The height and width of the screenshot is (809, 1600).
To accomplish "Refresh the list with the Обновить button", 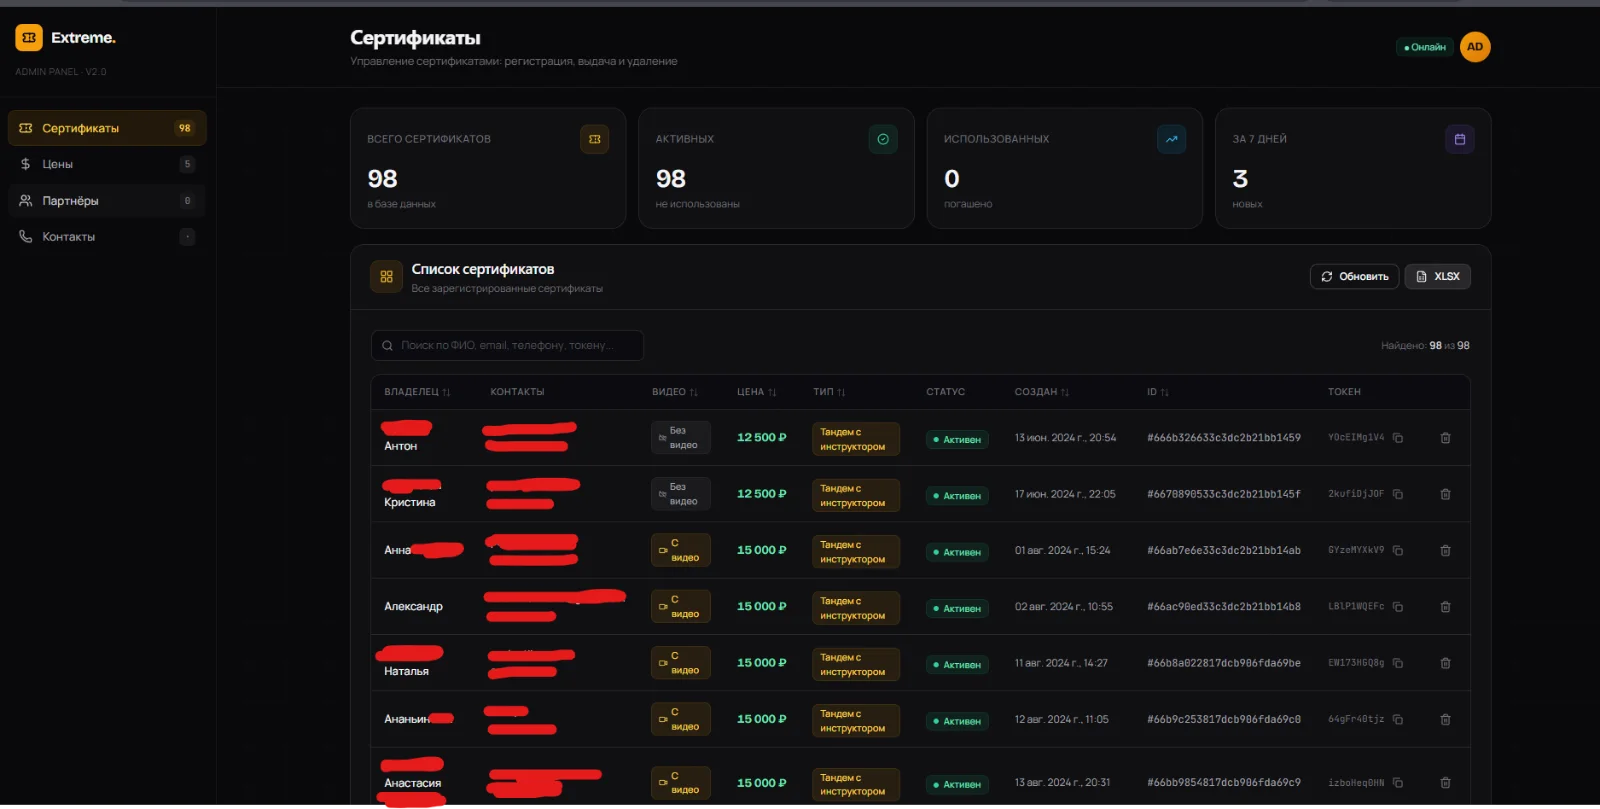I will pos(1355,277).
